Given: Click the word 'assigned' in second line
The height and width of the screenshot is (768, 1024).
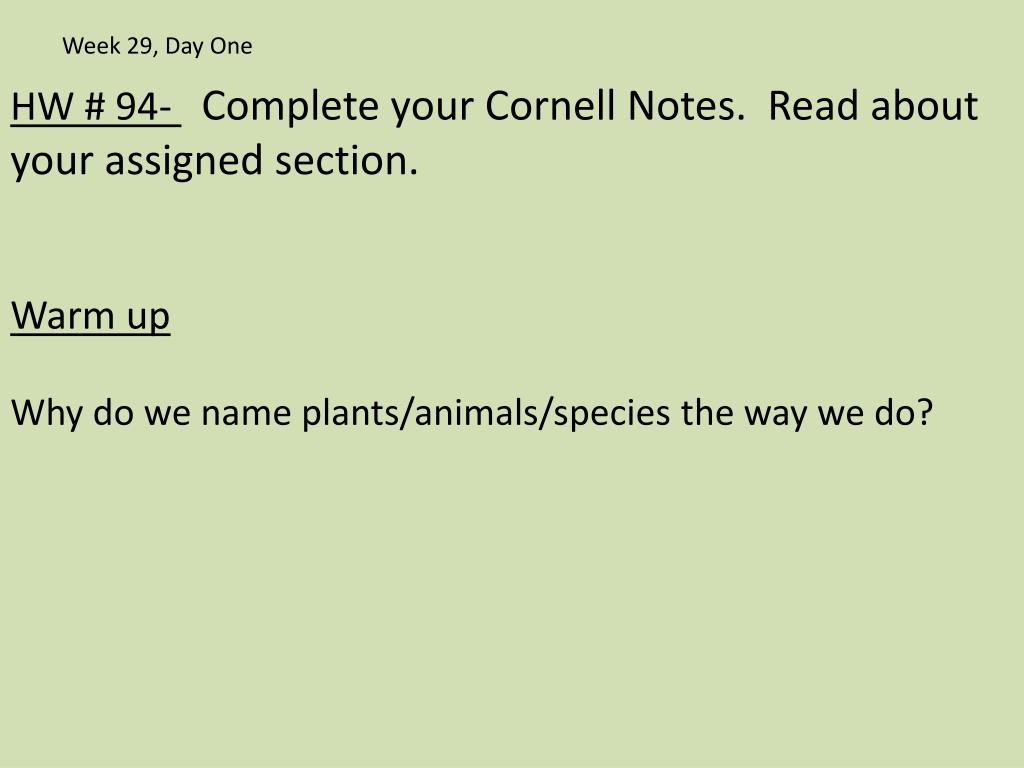Looking at the screenshot, I should point(184,162).
